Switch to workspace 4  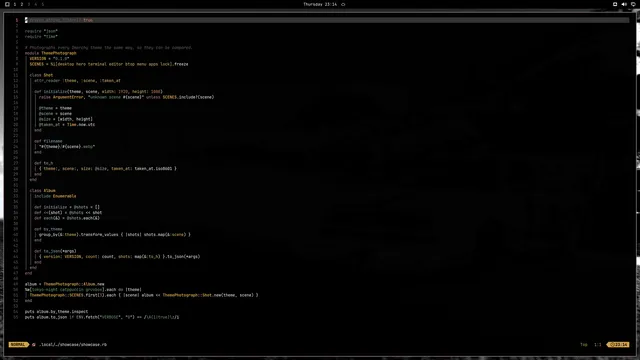(36, 4)
